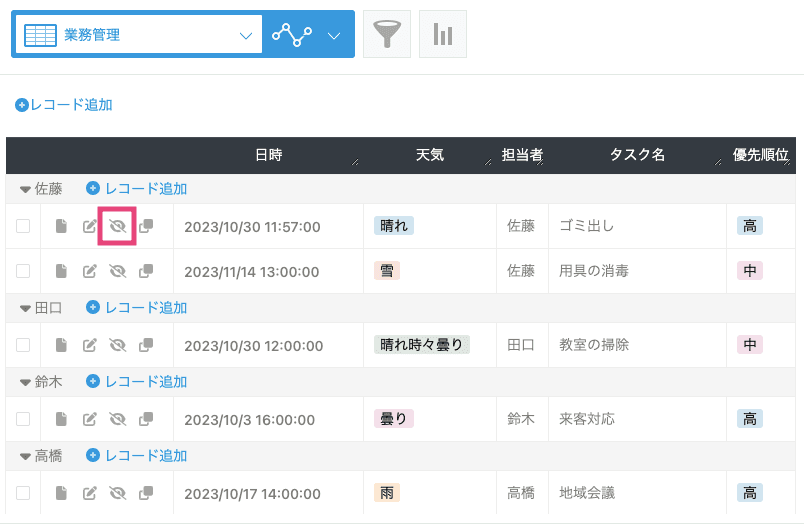Screen dimensions: 804x524
Task: Collapse the 佐藤 group
Action: [x=25, y=190]
